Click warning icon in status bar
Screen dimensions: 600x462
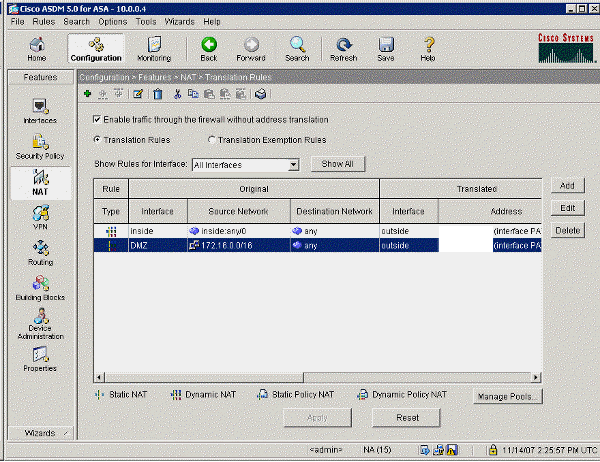(452, 450)
